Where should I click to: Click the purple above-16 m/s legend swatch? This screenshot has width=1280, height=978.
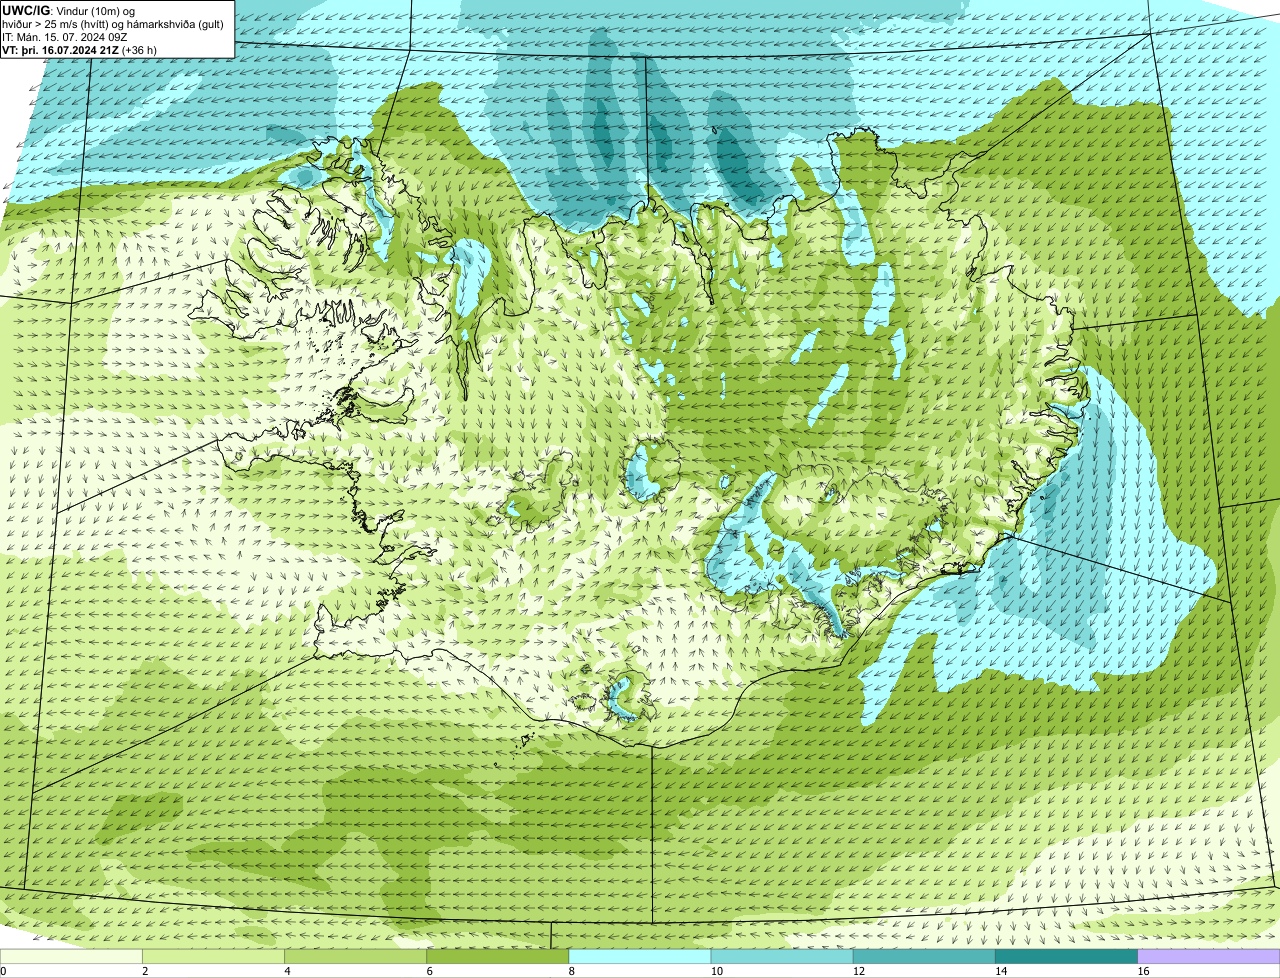1209,956
